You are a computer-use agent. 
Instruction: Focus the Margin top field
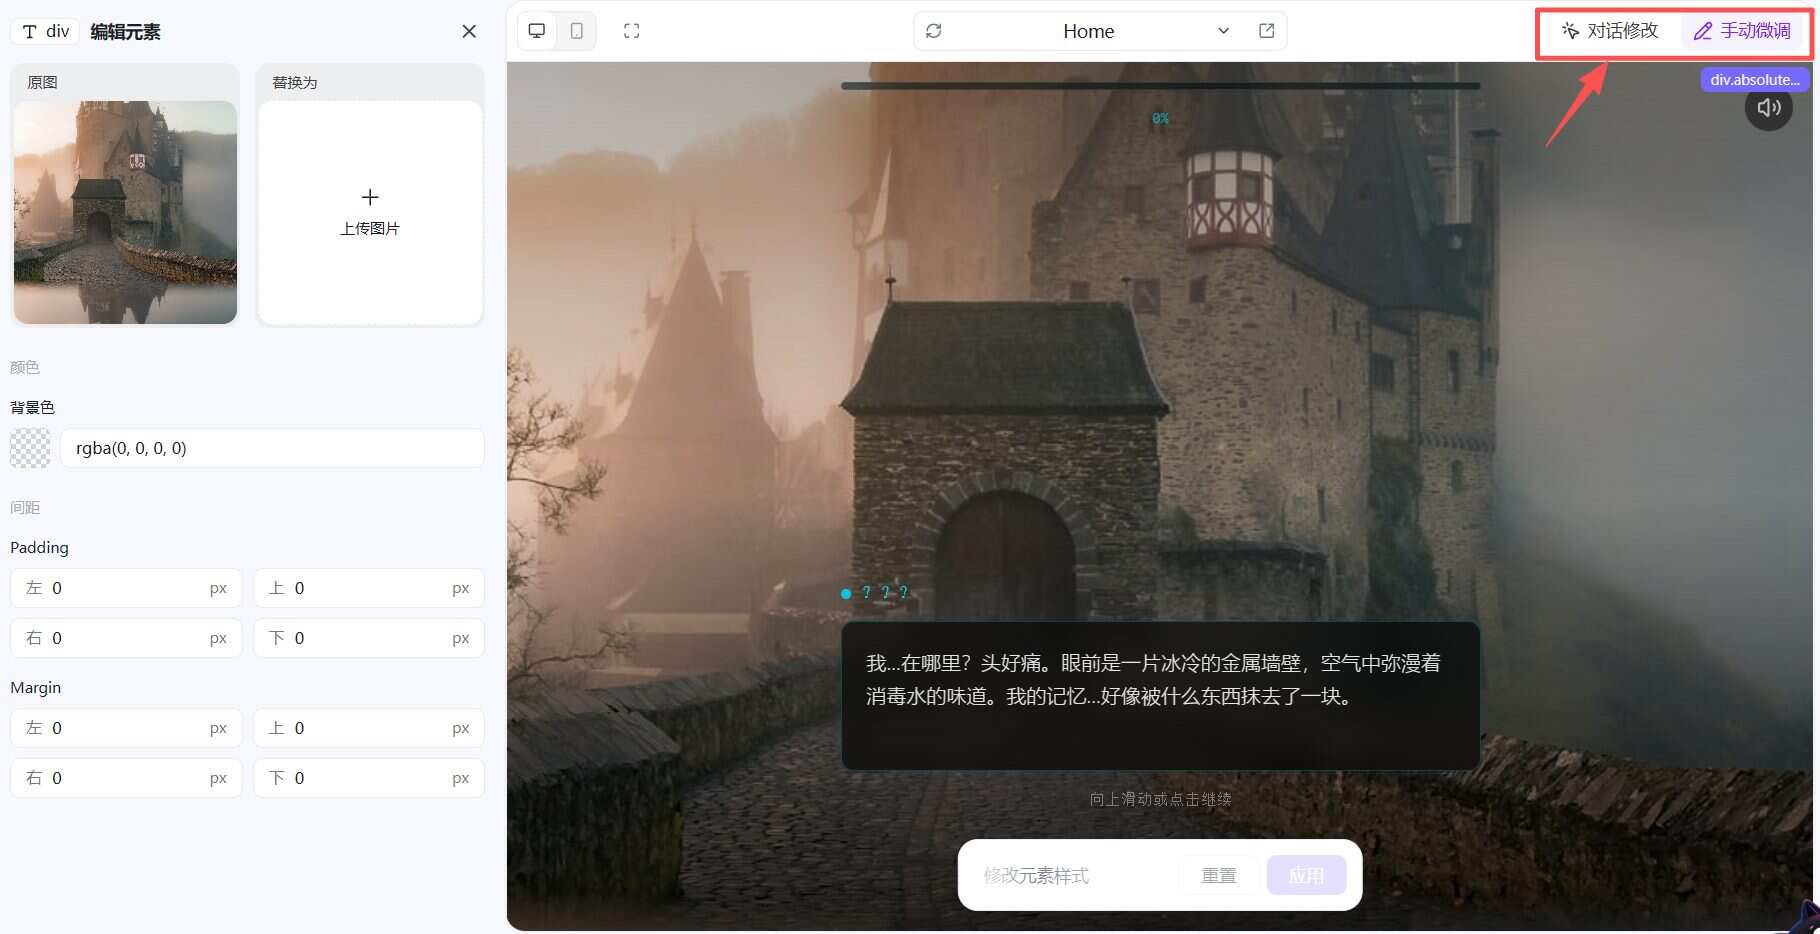tap(369, 728)
